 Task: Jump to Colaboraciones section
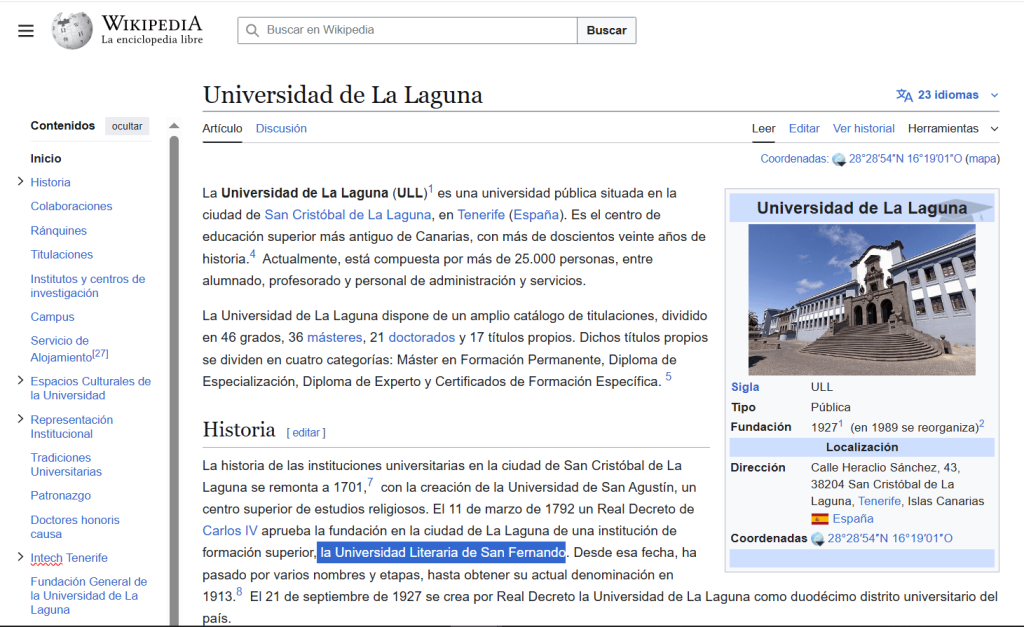pyautogui.click(x=71, y=206)
